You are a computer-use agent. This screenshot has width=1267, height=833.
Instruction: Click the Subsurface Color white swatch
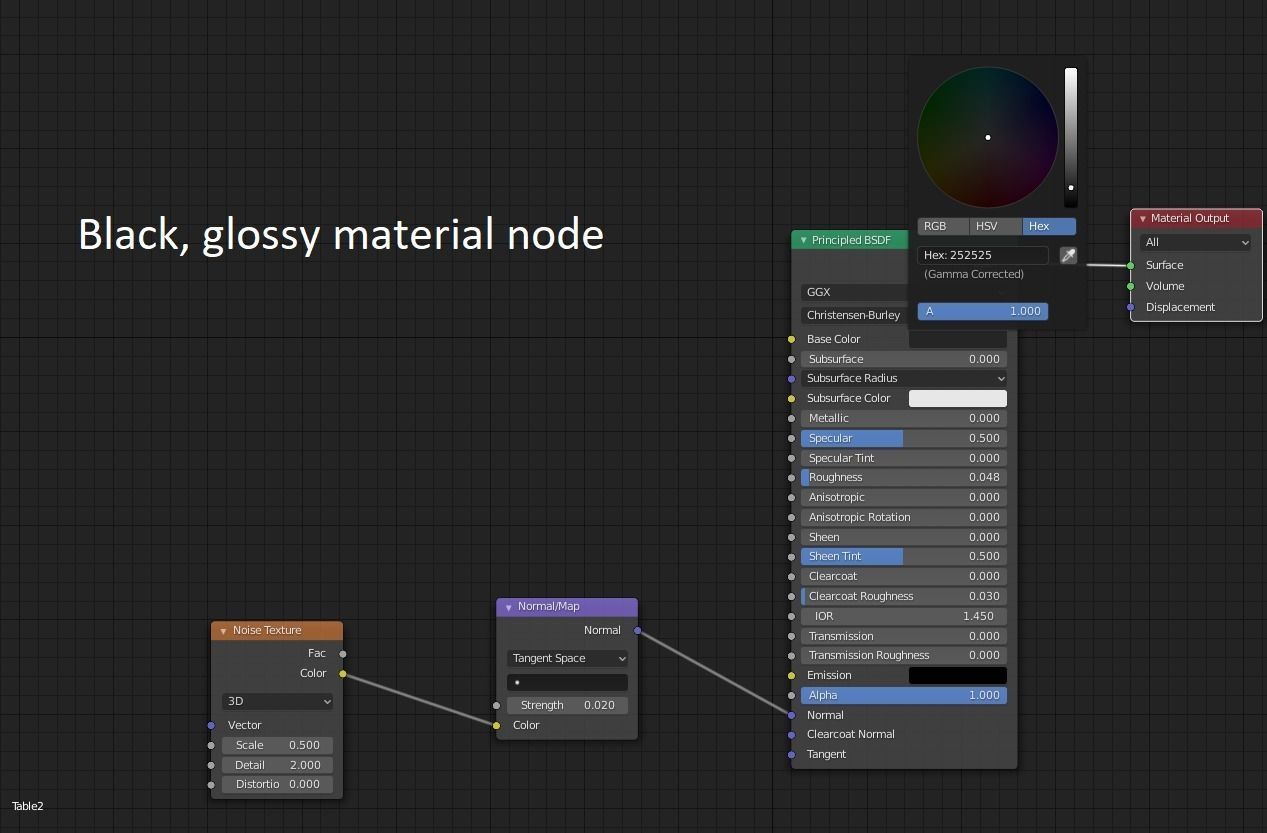(957, 398)
